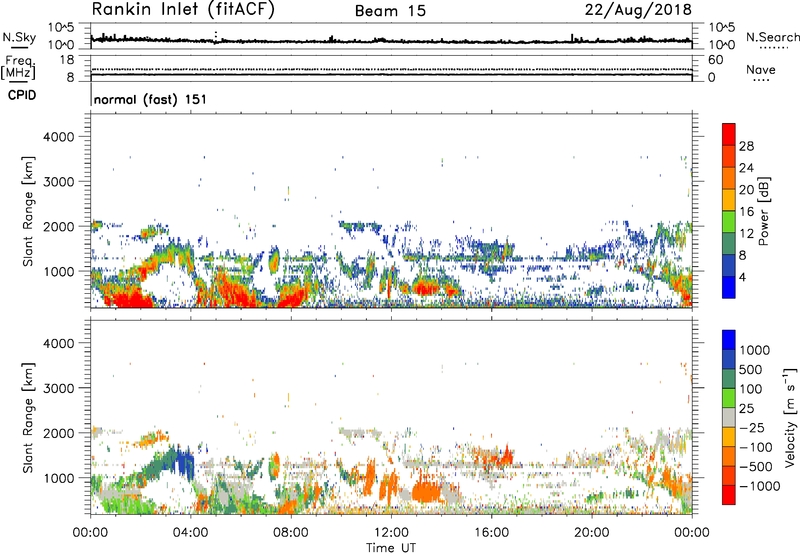Click the red bottom of velocity color bar
The image size is (800, 554).
click(x=729, y=495)
